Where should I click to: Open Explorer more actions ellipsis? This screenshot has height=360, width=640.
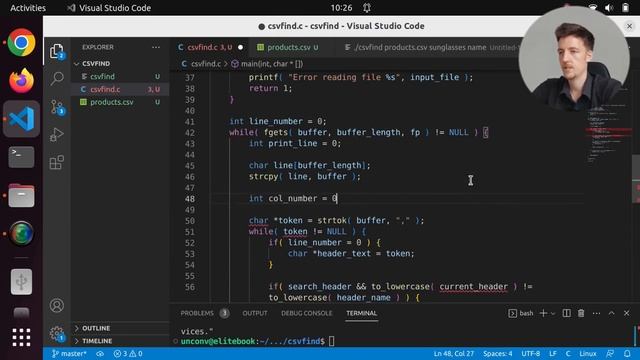tap(156, 47)
